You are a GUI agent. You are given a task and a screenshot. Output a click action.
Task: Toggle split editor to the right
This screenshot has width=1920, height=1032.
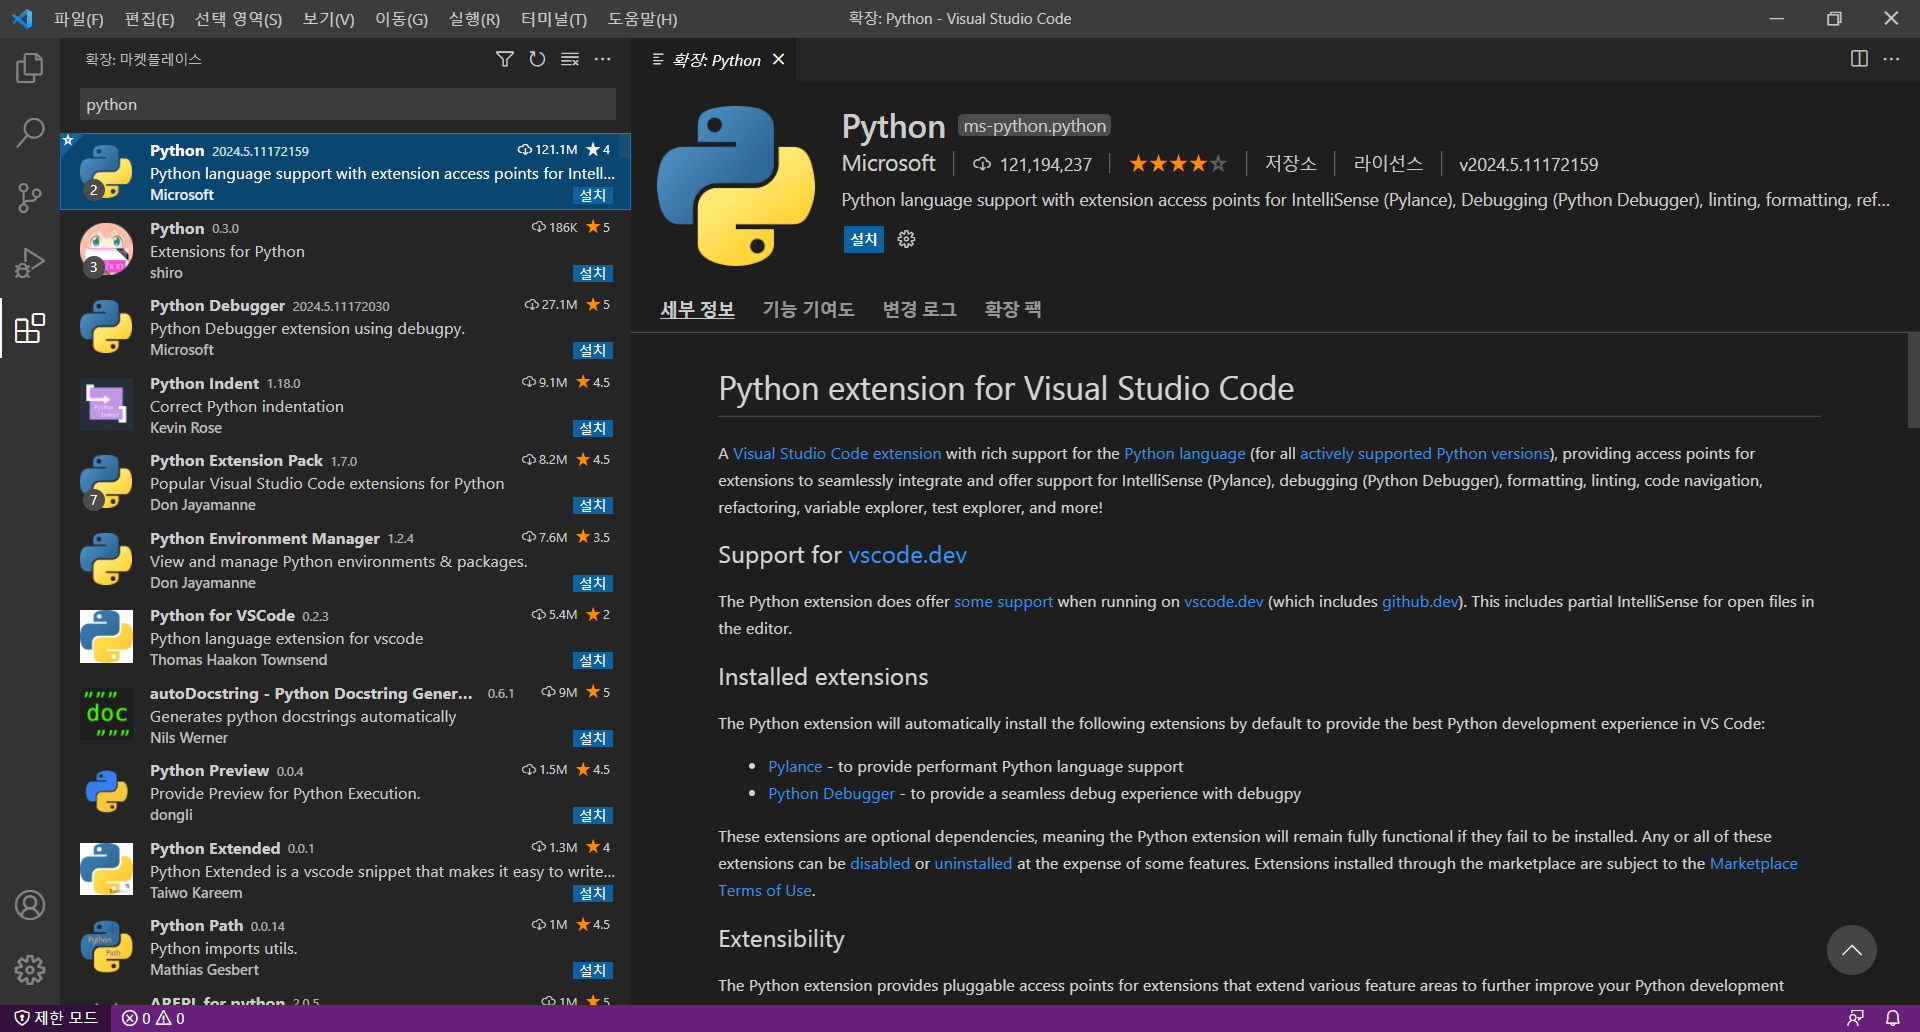click(1859, 59)
